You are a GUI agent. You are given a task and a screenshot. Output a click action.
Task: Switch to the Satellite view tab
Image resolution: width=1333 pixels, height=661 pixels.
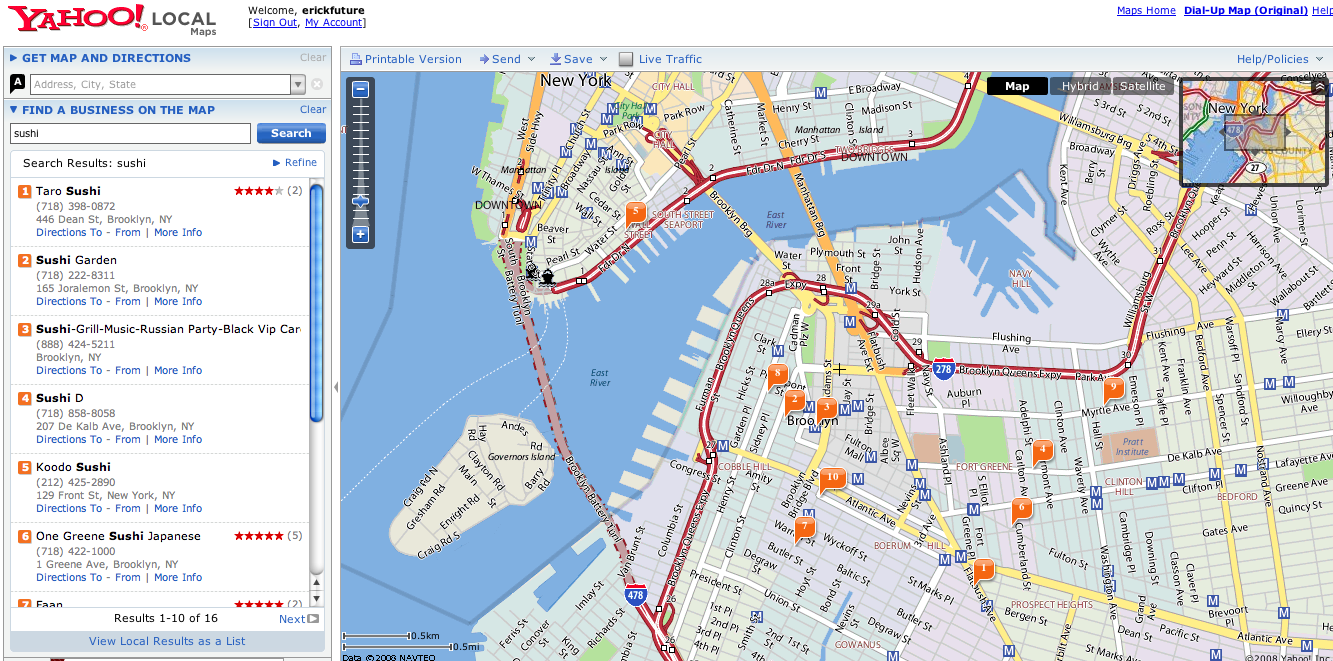pos(1142,86)
